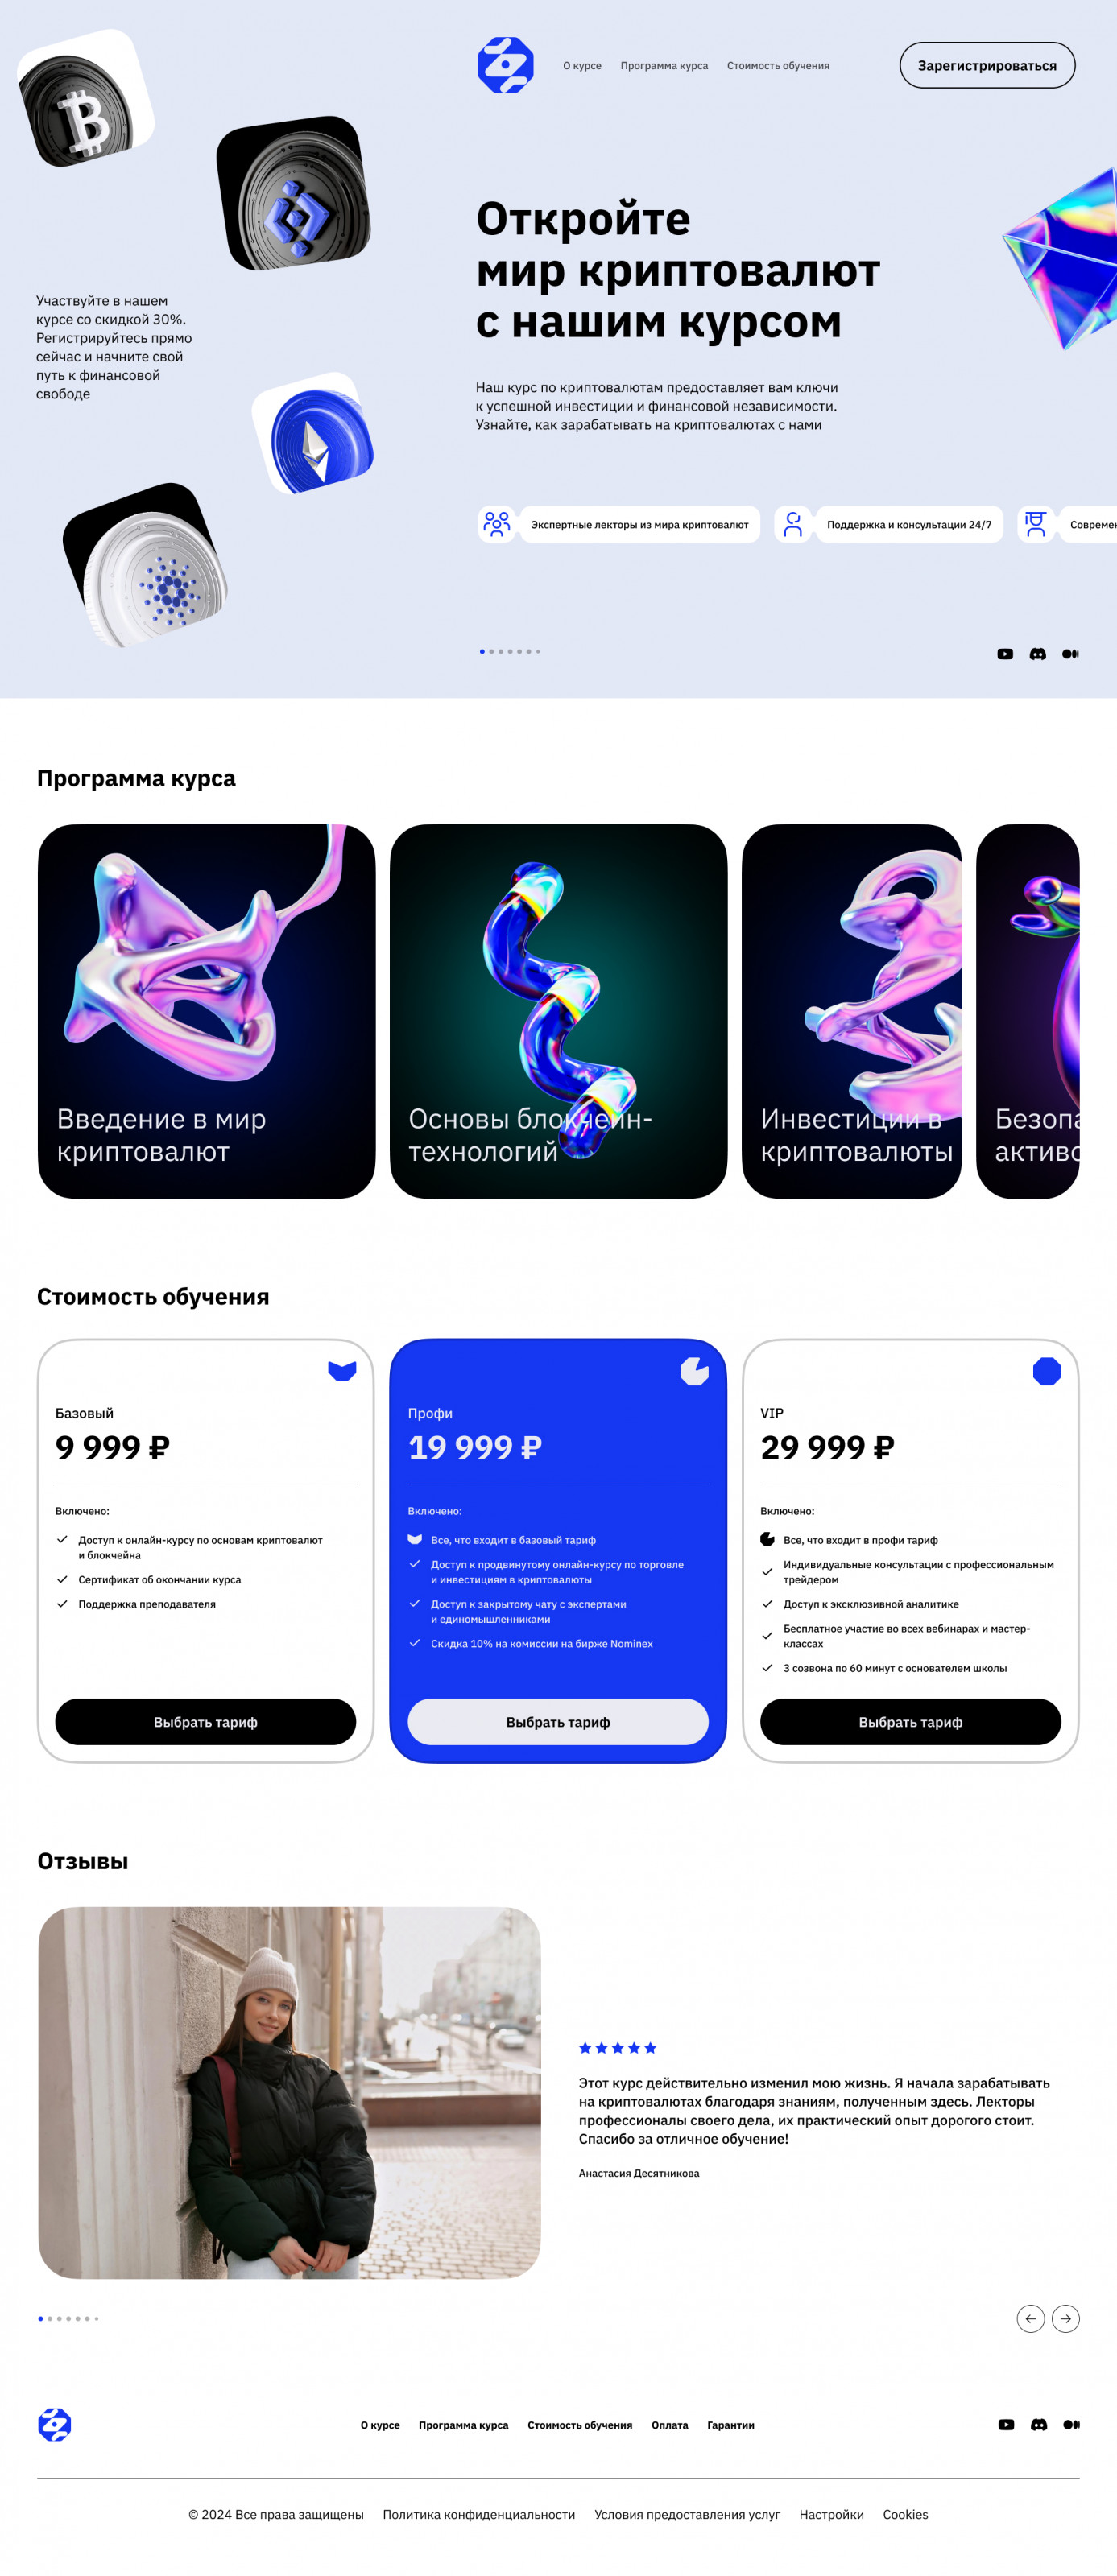The height and width of the screenshot is (2576, 1117).
Task: Click the blue logo in the header
Action: 505,65
